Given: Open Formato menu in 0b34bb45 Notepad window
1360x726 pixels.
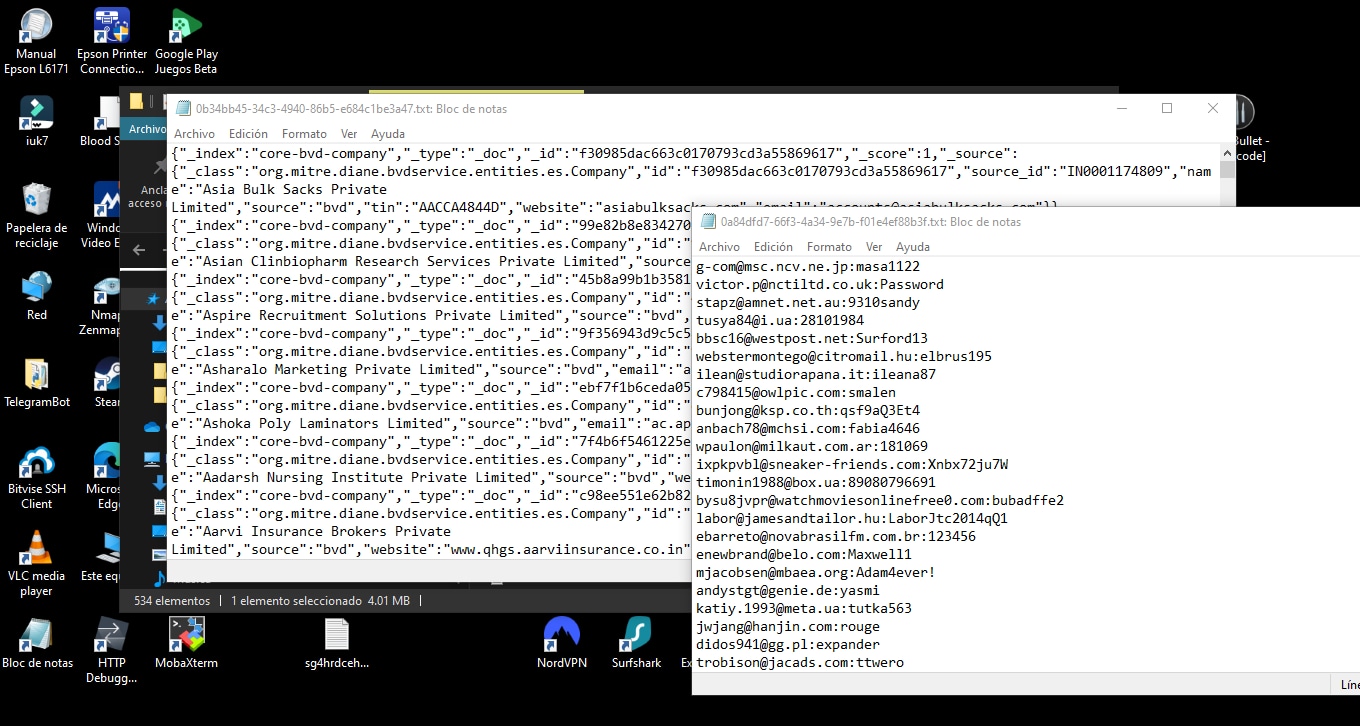Looking at the screenshot, I should (x=304, y=134).
